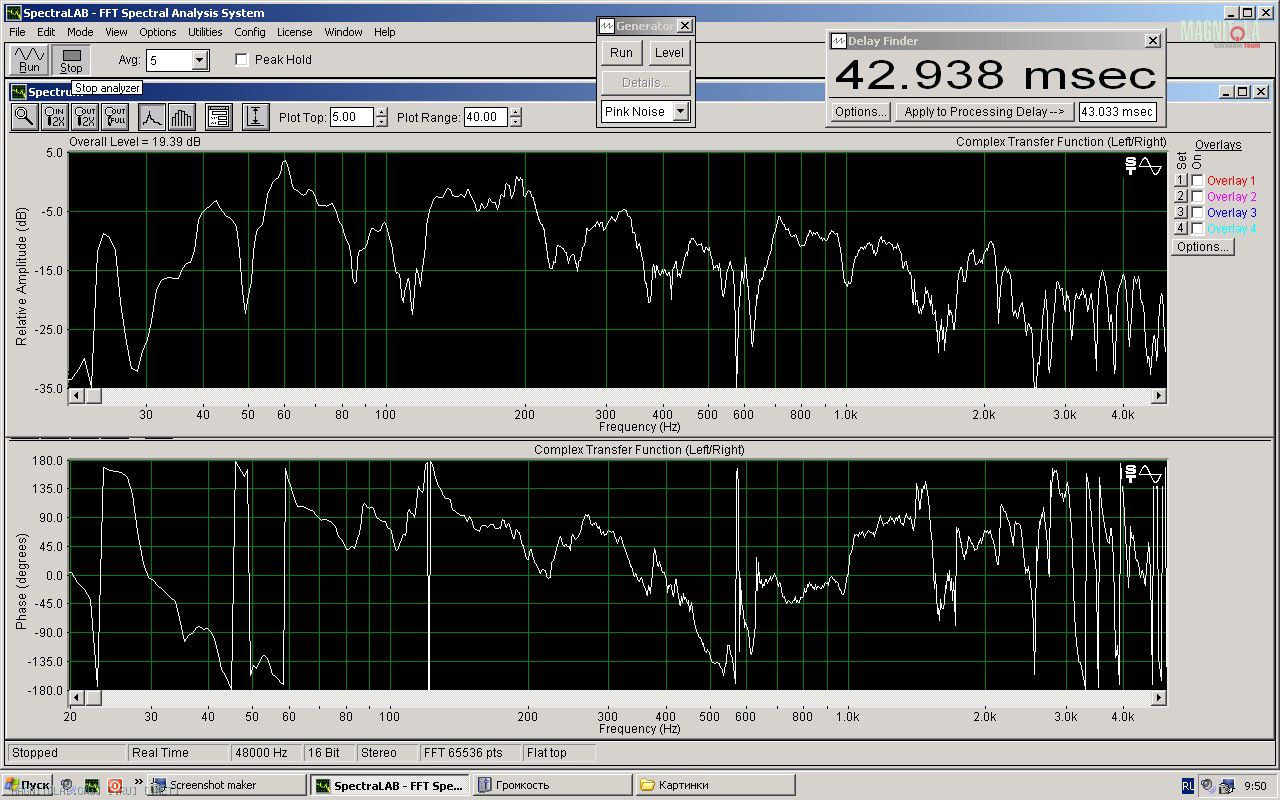Open the Windows Пуск start menu
The width and height of the screenshot is (1280, 800).
pyautogui.click(x=28, y=785)
